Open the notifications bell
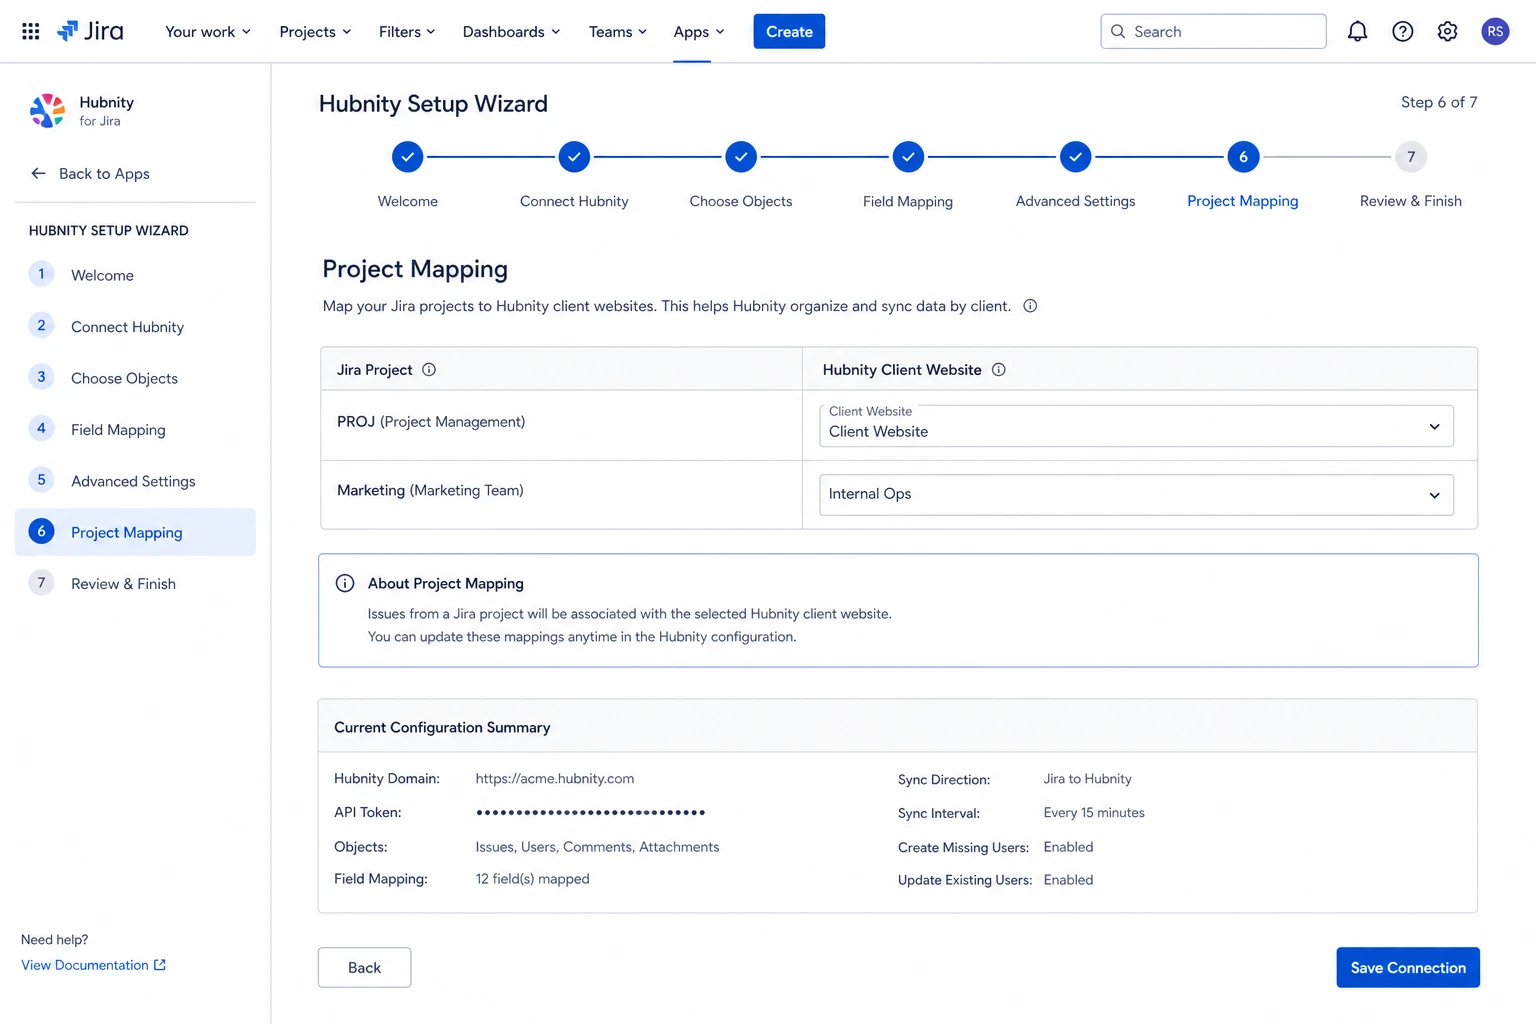Image resolution: width=1536 pixels, height=1024 pixels. [x=1357, y=31]
